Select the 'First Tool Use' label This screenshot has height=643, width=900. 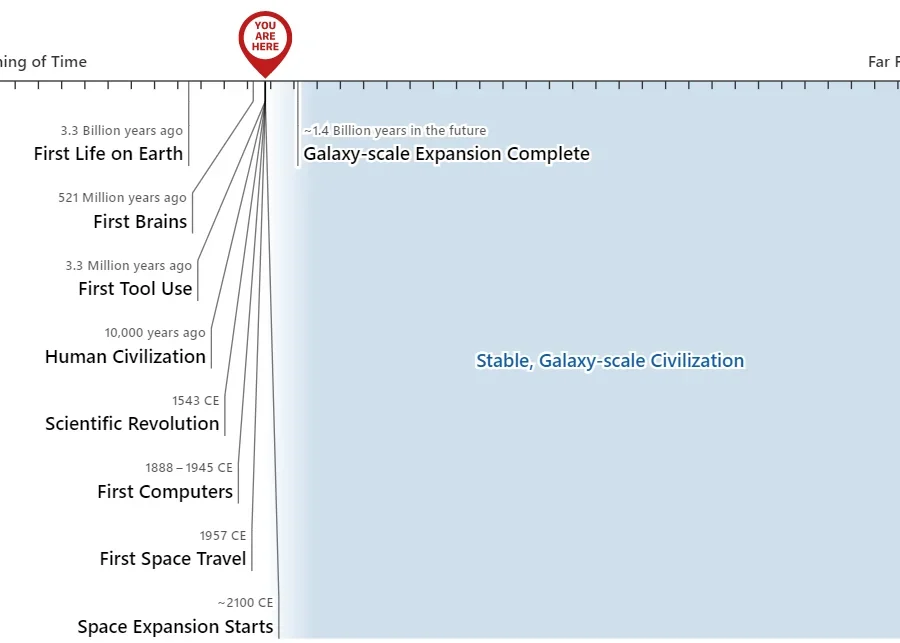pos(135,289)
